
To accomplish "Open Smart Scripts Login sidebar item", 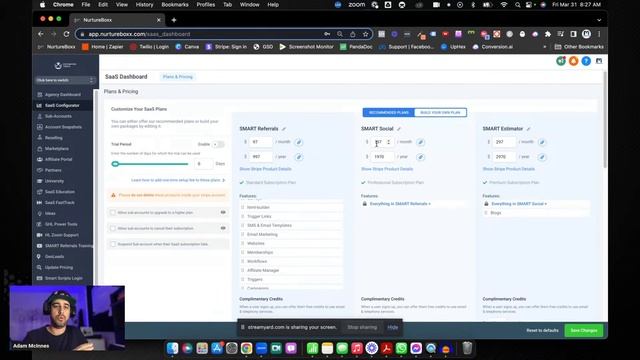I will pos(63,278).
